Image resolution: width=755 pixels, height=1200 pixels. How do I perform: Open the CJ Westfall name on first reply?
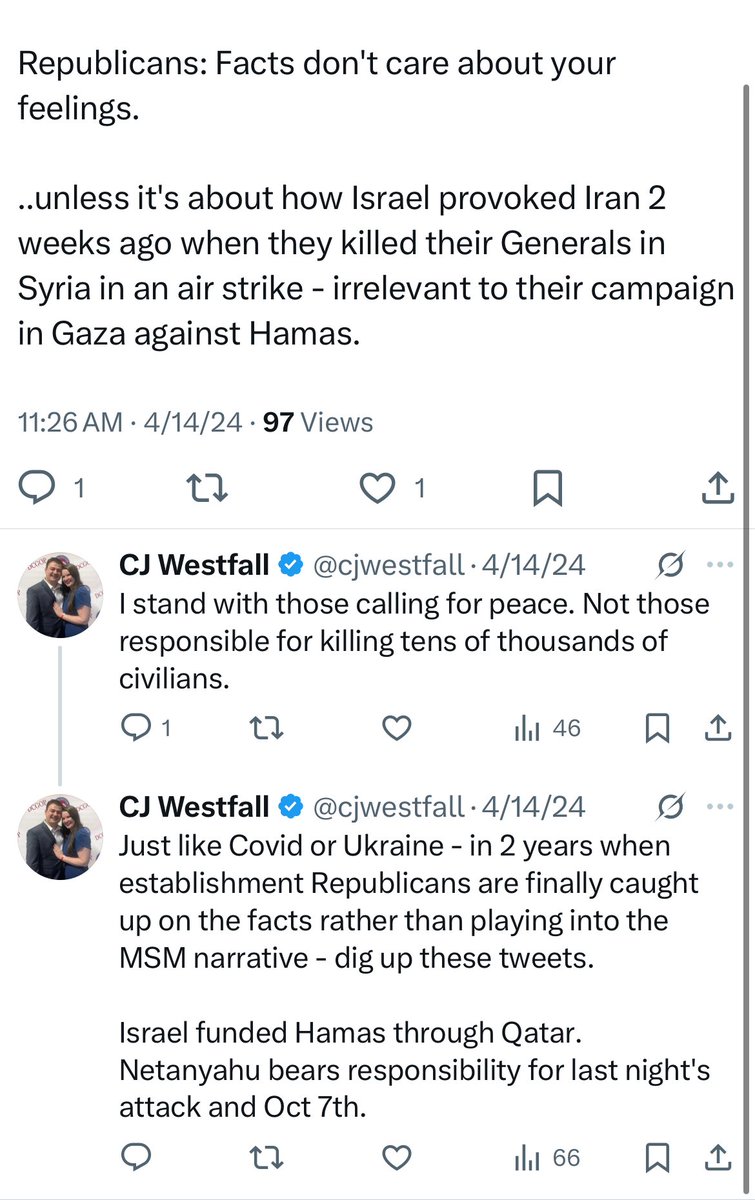pyautogui.click(x=194, y=565)
